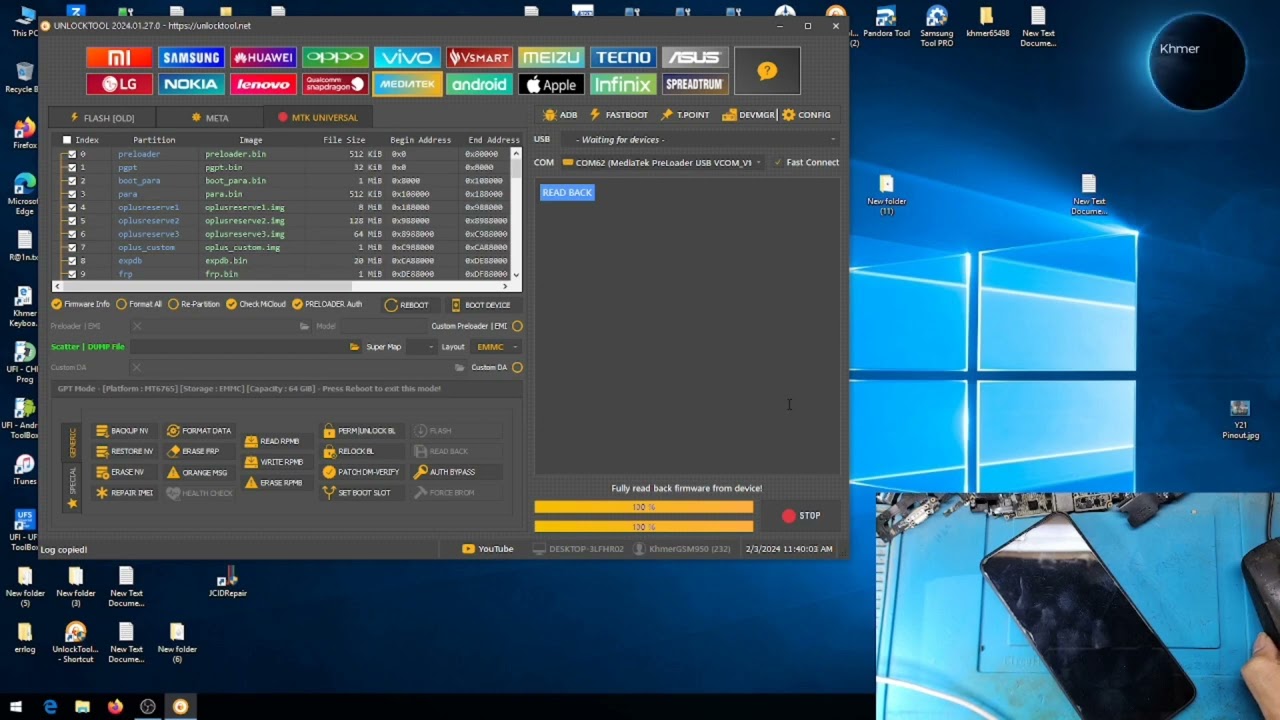Click the upper 100% progress bar
Screen dimensions: 1280x720
[x=643, y=507]
